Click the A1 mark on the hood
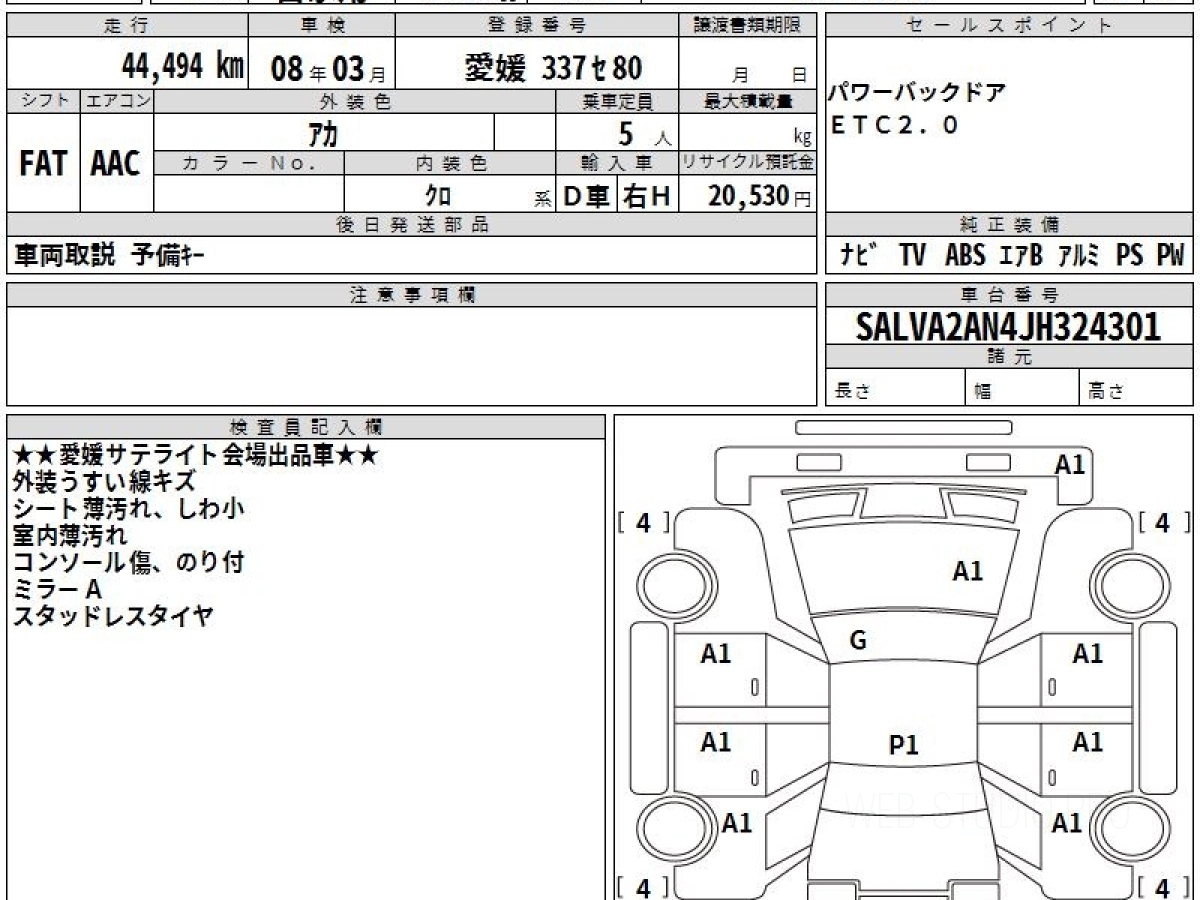Screen dimensions: 1200x900 [x=967, y=571]
